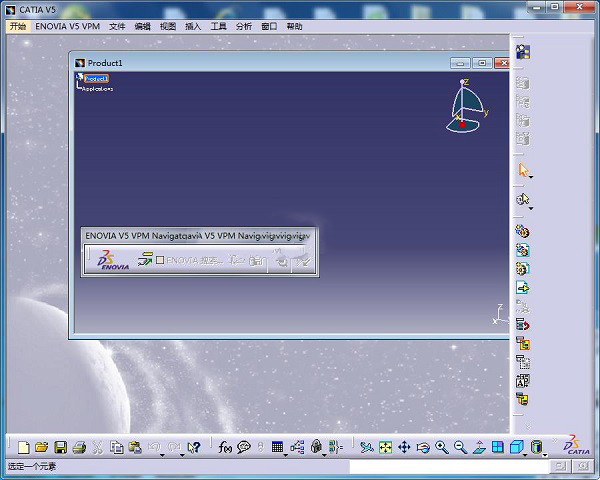Viewport: 600px width, 480px height.
Task: Cut with the scissors icon
Action: [98, 447]
